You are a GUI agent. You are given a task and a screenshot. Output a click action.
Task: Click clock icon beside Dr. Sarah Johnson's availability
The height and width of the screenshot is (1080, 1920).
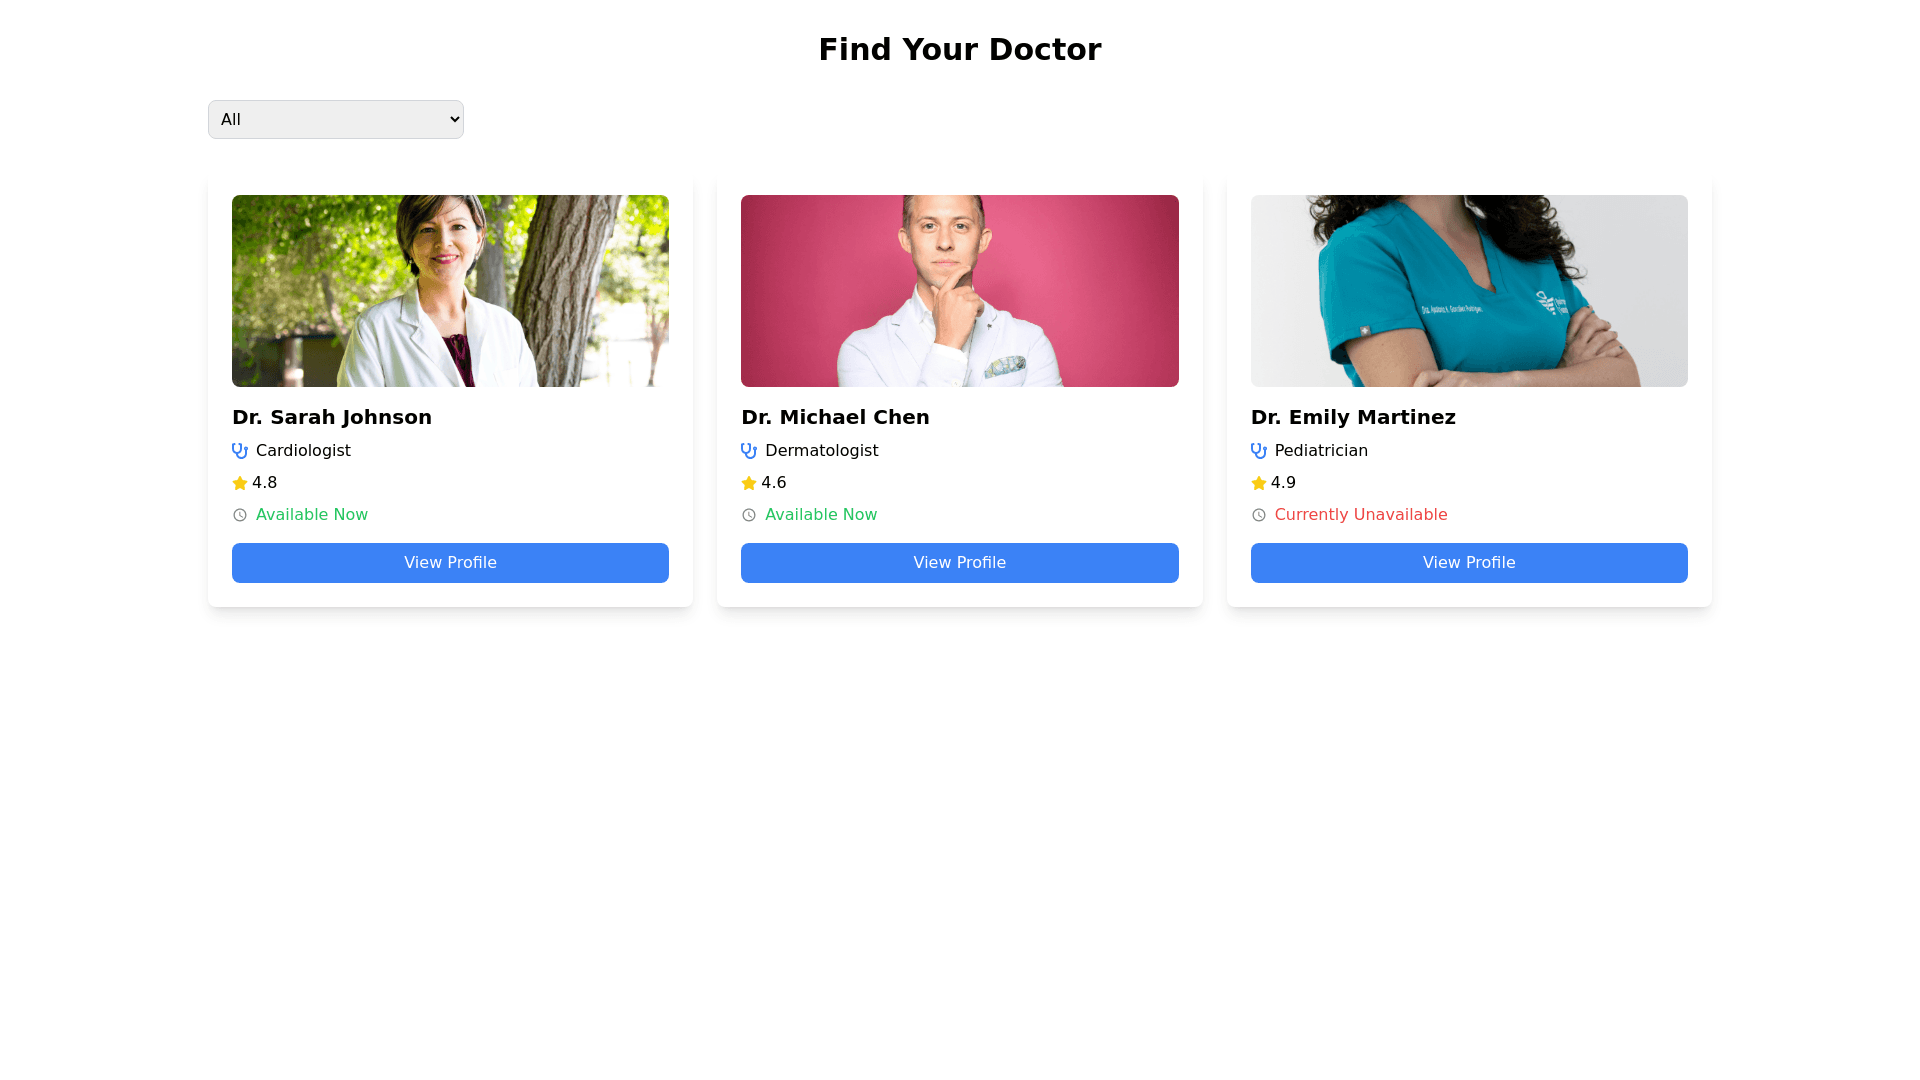click(240, 515)
